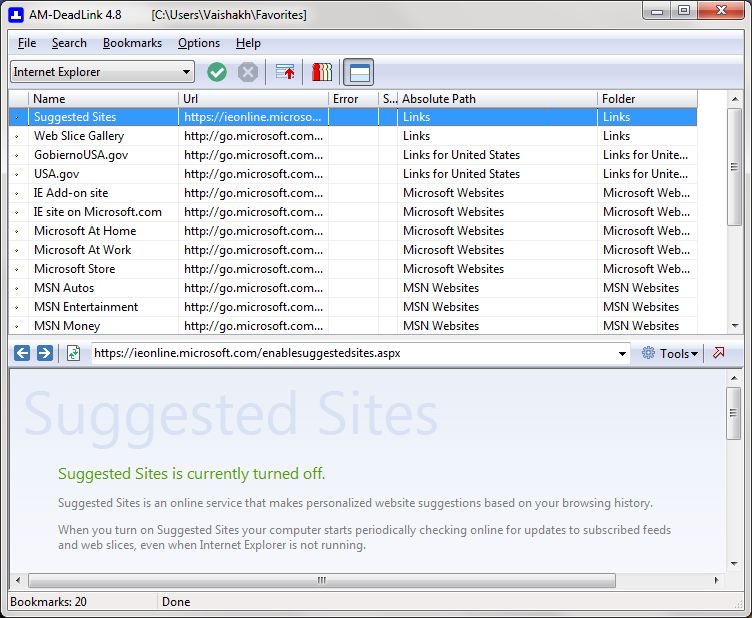Image resolution: width=752 pixels, height=618 pixels.
Task: Open link in external browser red arrow icon
Action: point(718,353)
